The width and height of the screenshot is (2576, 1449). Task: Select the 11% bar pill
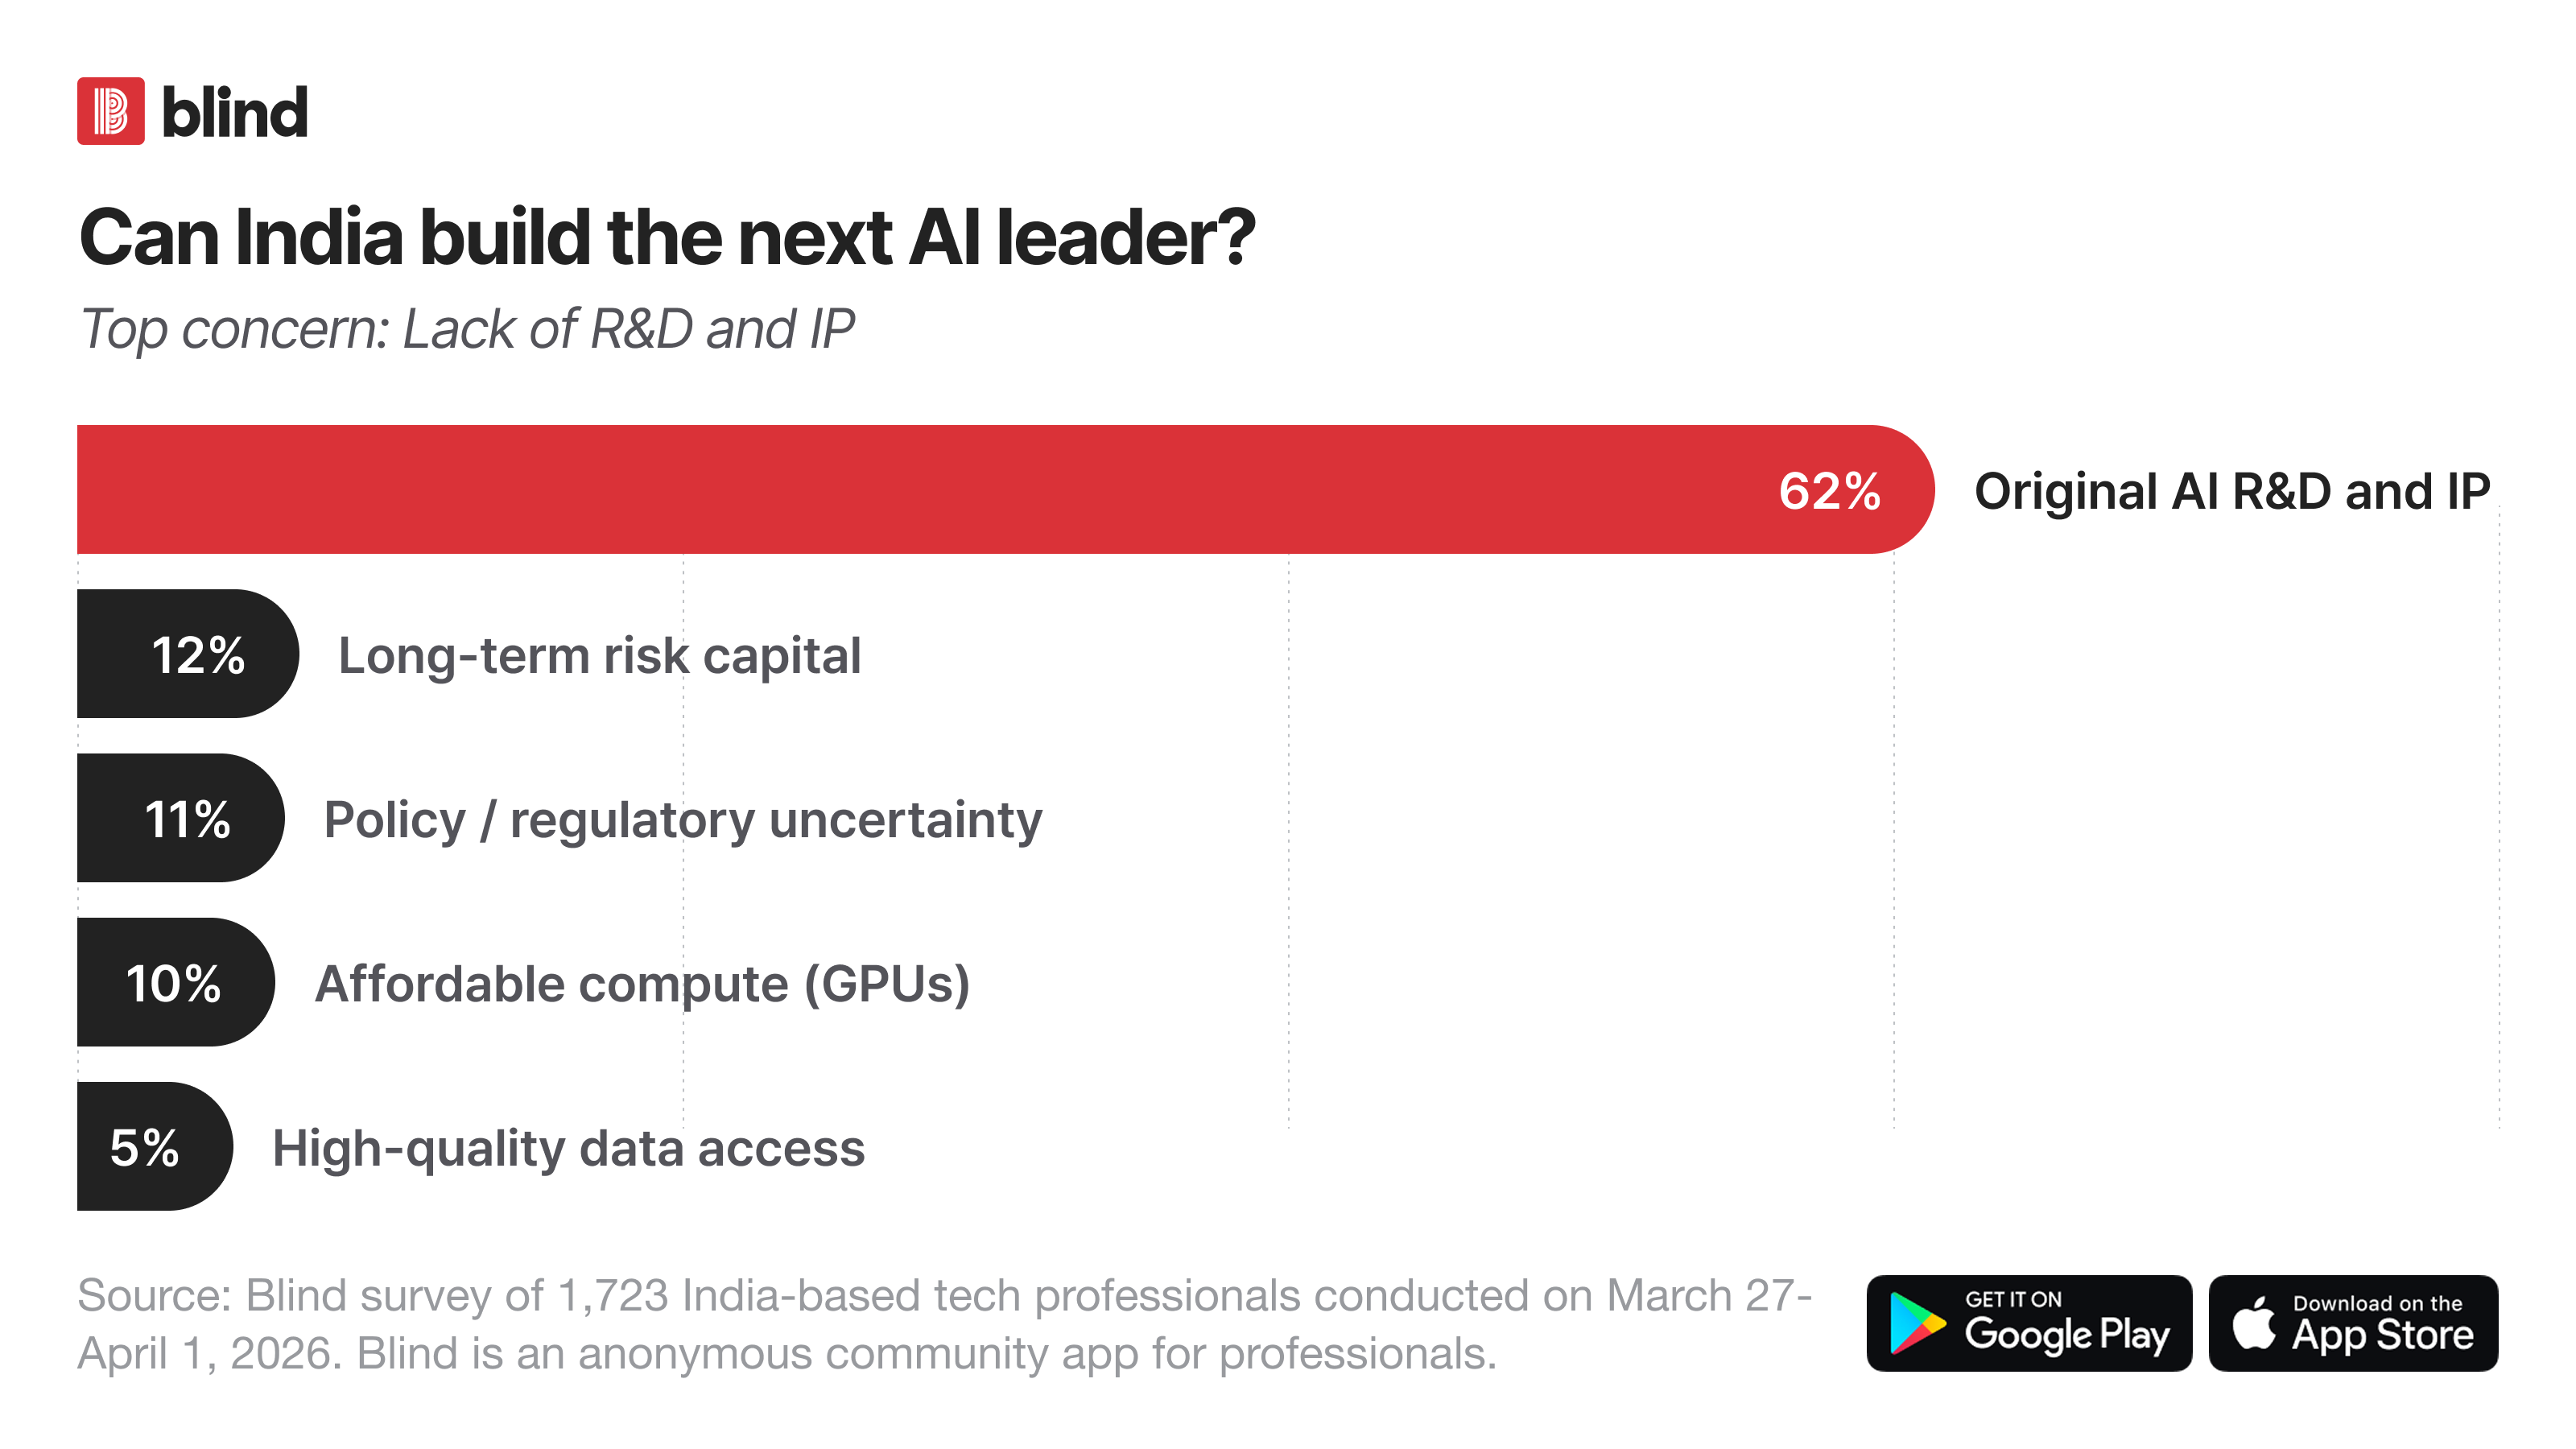pos(181,818)
